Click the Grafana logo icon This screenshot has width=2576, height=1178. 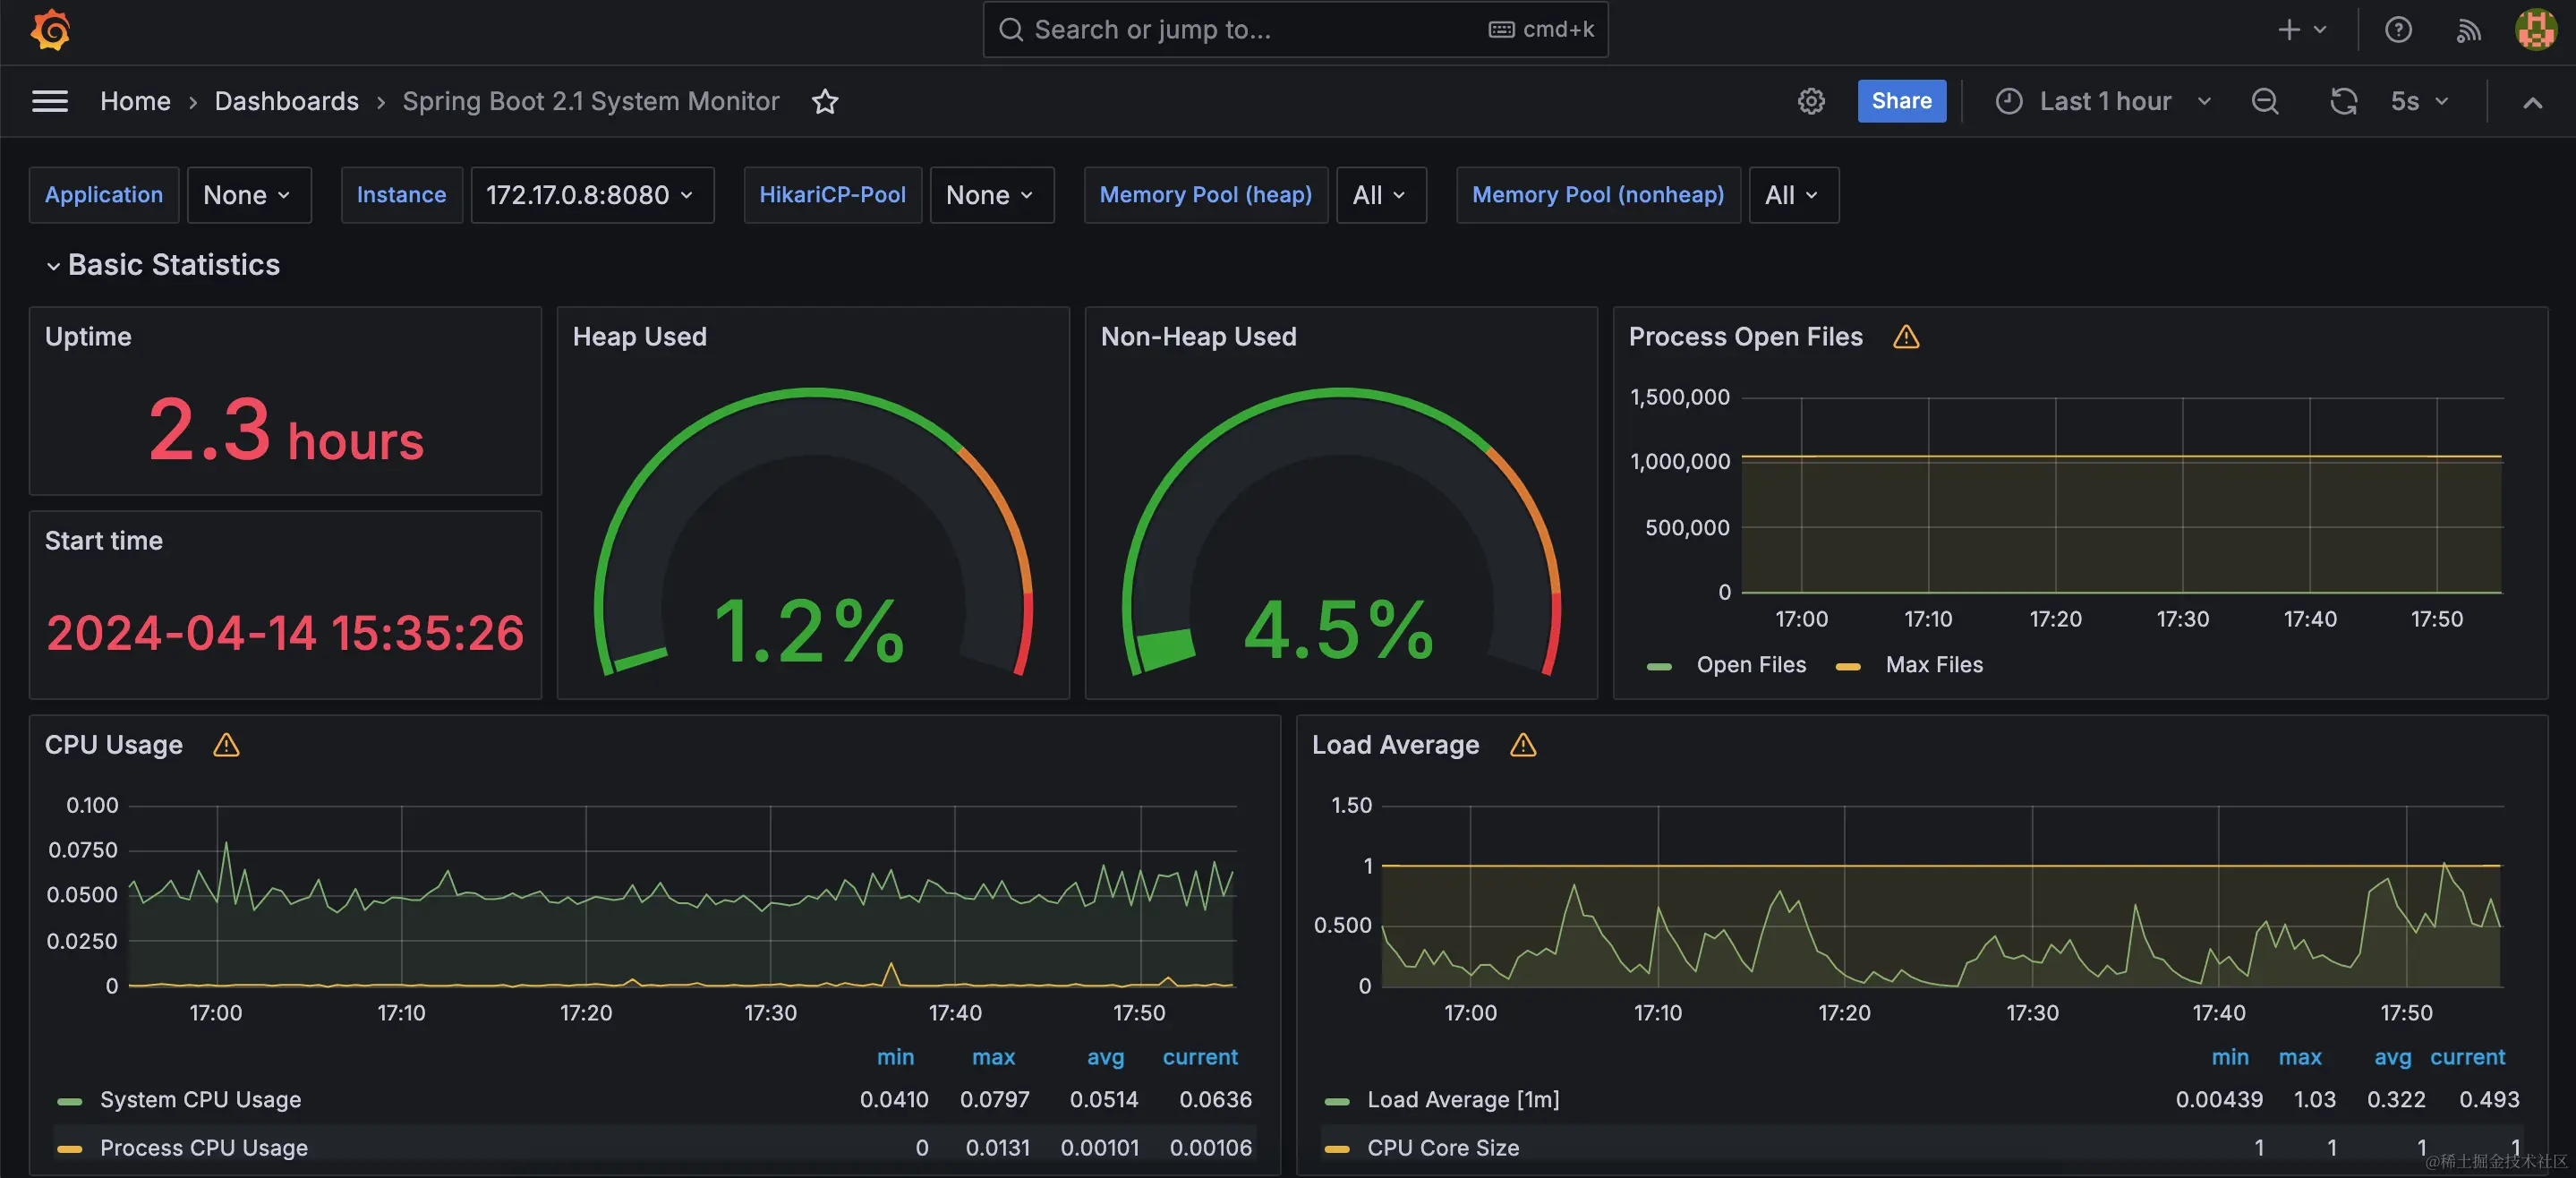[50, 30]
